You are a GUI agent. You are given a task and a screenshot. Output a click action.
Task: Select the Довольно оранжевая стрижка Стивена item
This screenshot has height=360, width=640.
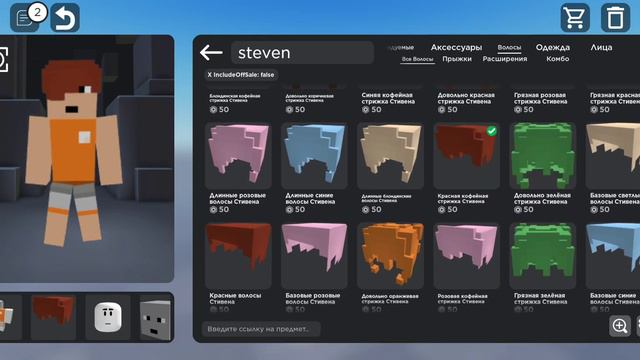390,256
